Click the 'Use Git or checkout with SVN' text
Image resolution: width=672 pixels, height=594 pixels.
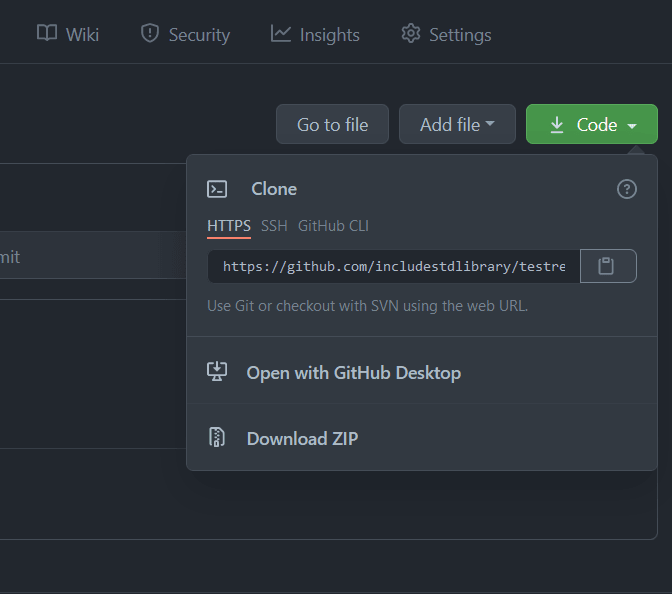[x=368, y=306]
